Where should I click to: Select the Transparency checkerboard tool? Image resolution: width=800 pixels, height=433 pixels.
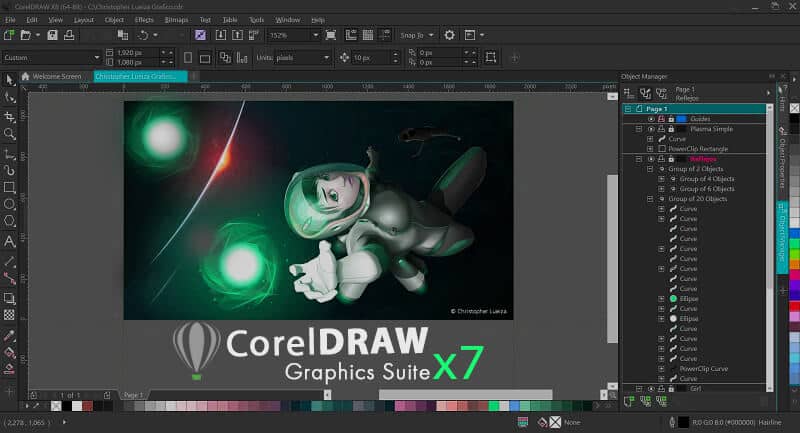coord(9,315)
